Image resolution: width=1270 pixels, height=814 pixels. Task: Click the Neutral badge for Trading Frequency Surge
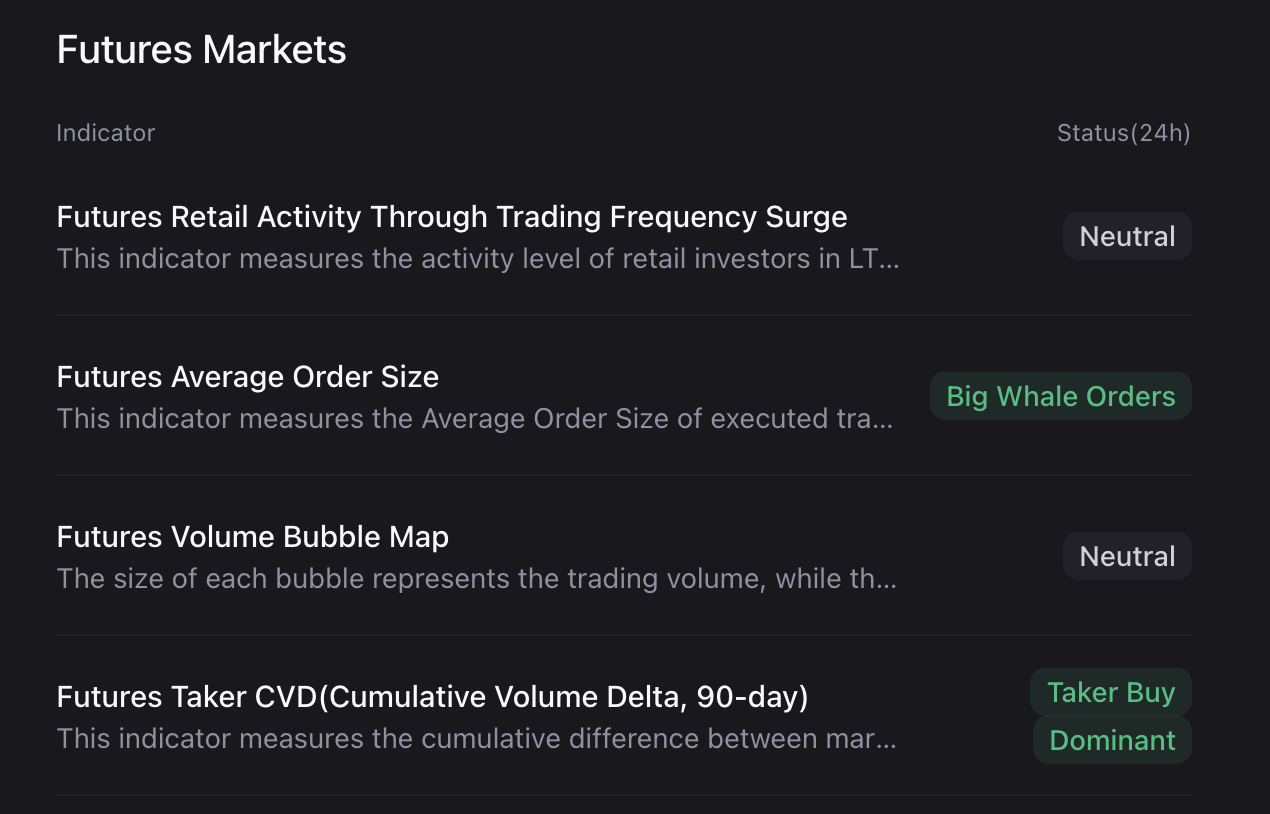[x=1127, y=236]
